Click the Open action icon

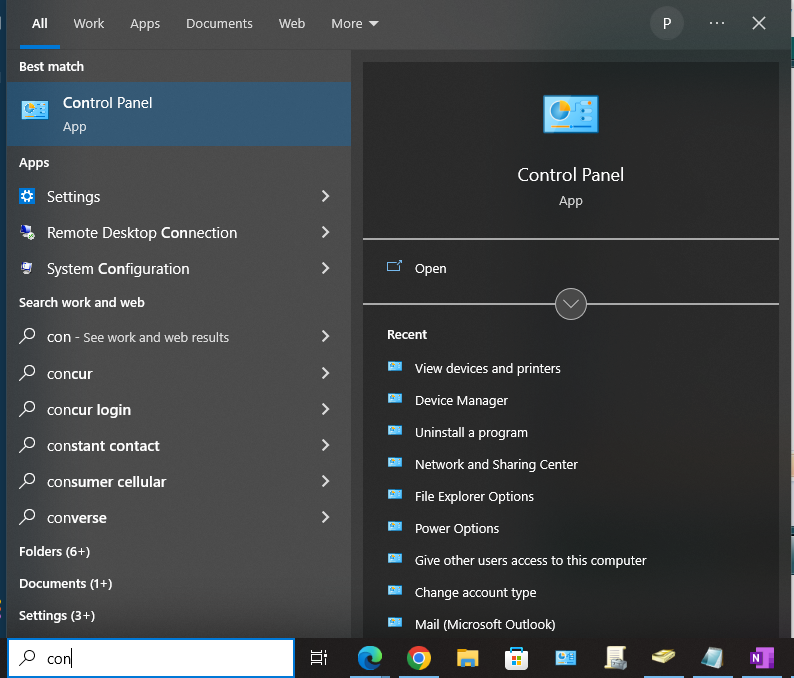[394, 266]
